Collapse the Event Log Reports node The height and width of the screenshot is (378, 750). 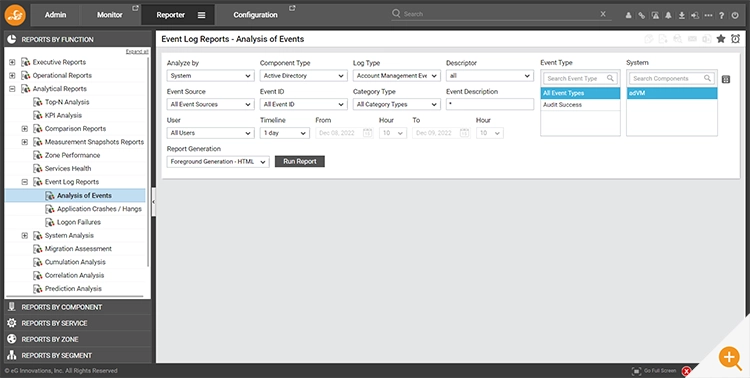(25, 182)
